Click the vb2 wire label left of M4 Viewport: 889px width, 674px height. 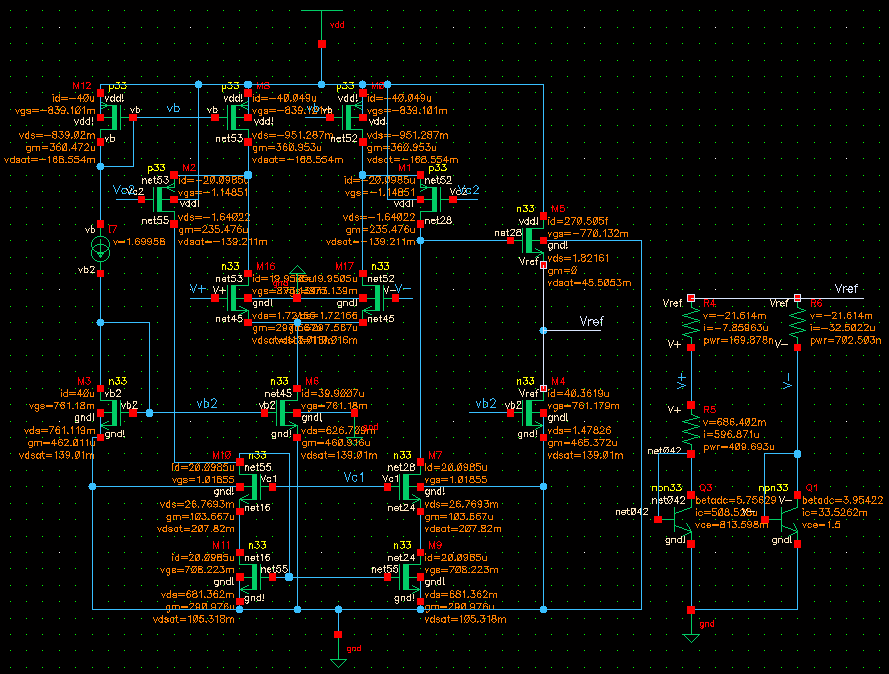coord(486,404)
